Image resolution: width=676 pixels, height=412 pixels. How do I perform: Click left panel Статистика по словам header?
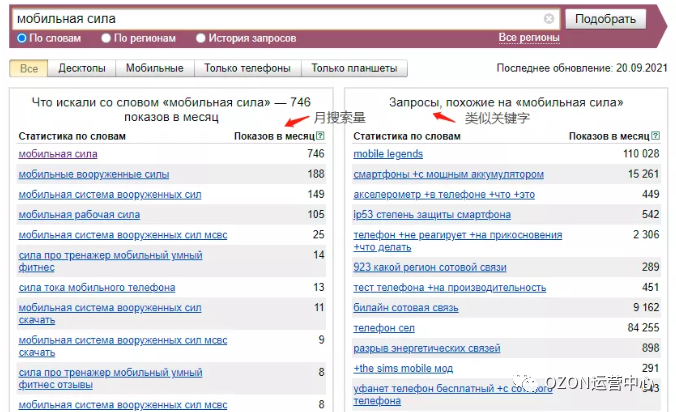point(72,136)
